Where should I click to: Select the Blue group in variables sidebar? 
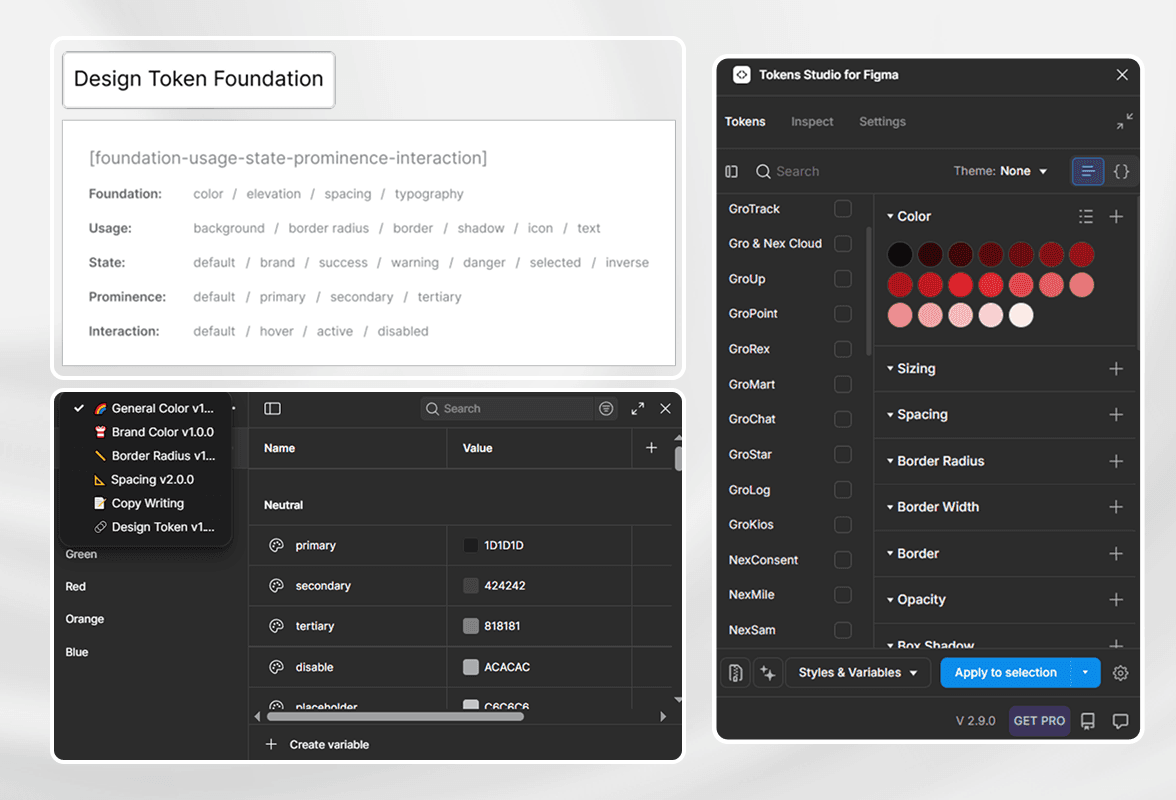point(76,652)
